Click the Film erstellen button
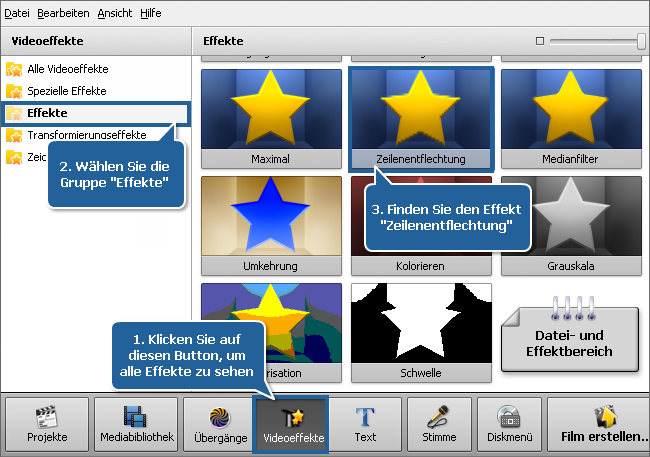650x457 pixels. (x=599, y=424)
